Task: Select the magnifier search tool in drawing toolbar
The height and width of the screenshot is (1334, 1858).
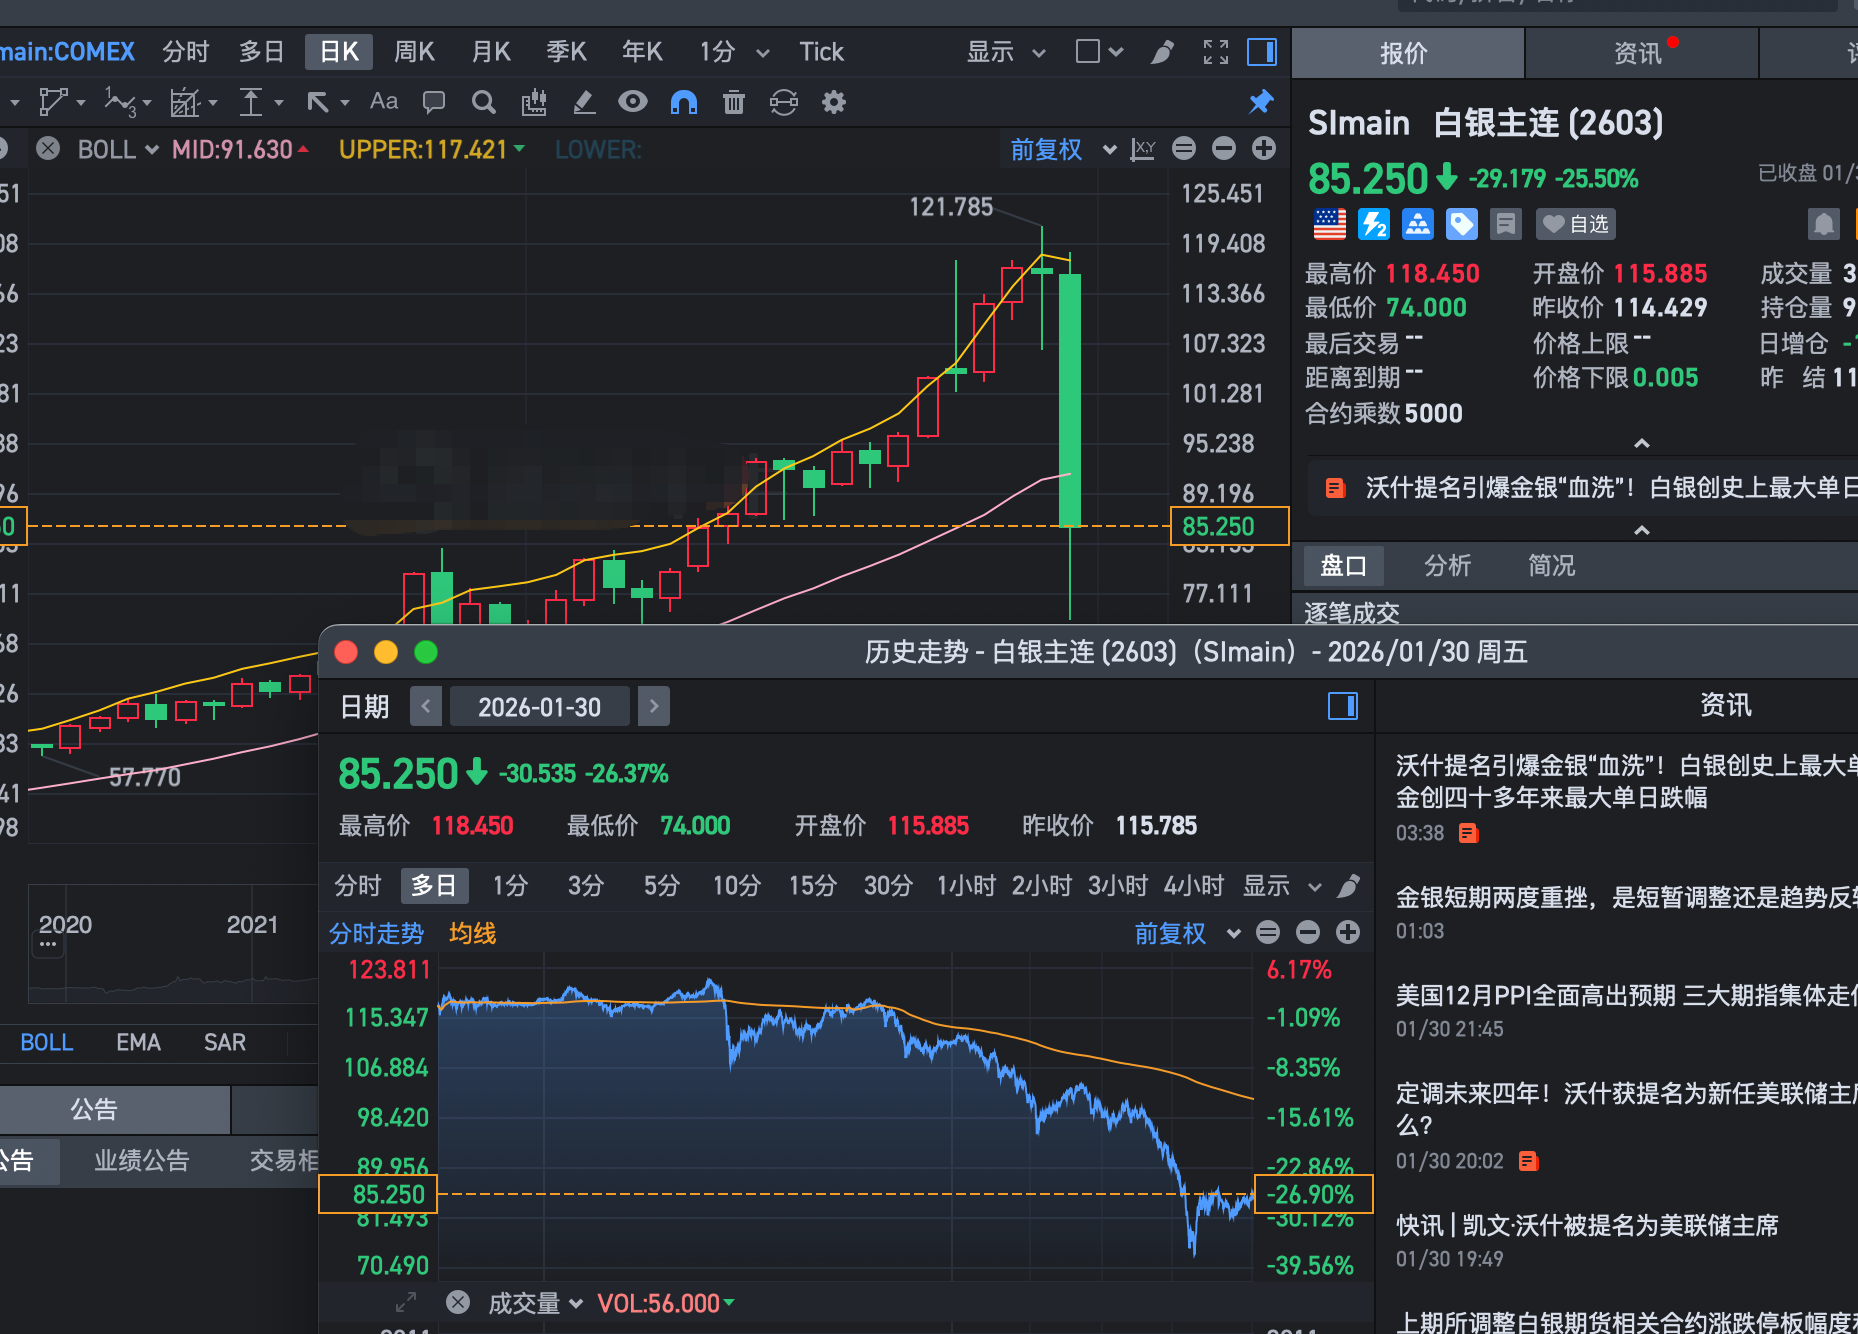Action: tap(483, 102)
